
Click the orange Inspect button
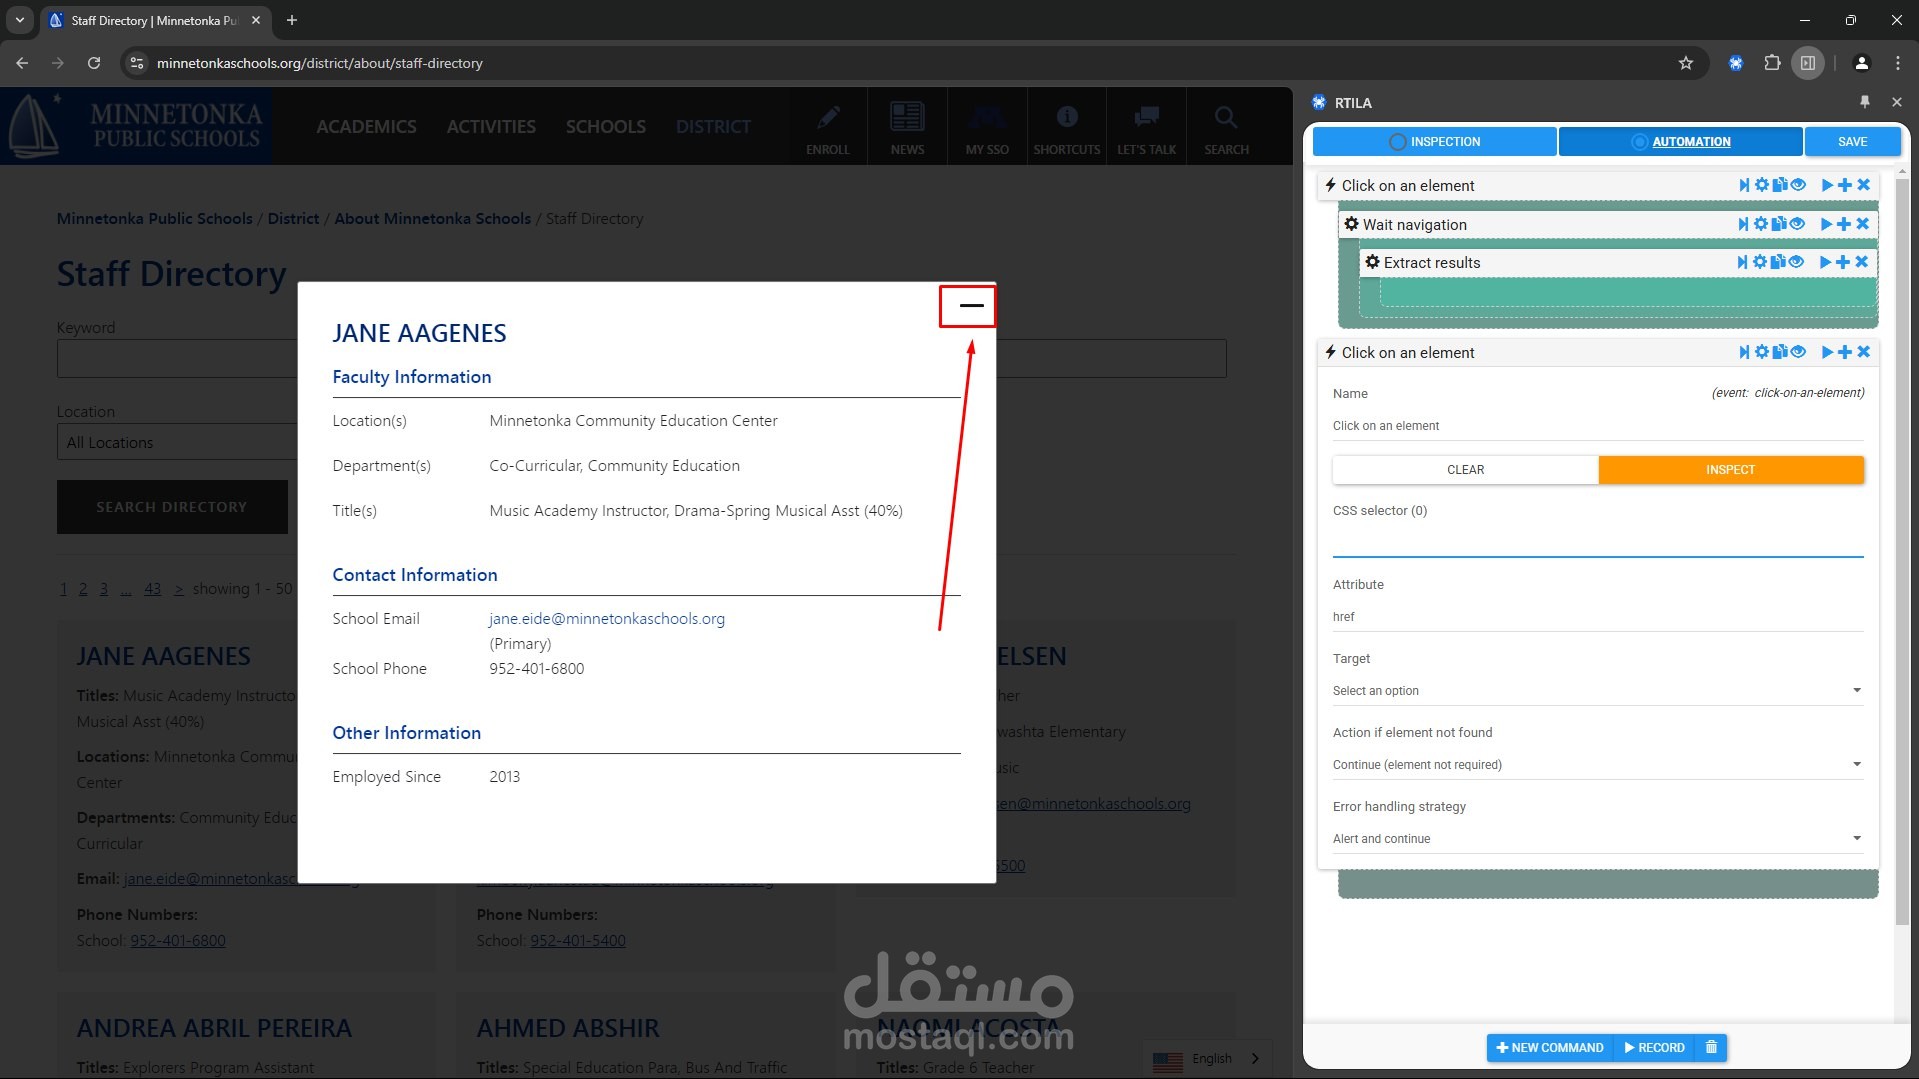point(1731,470)
